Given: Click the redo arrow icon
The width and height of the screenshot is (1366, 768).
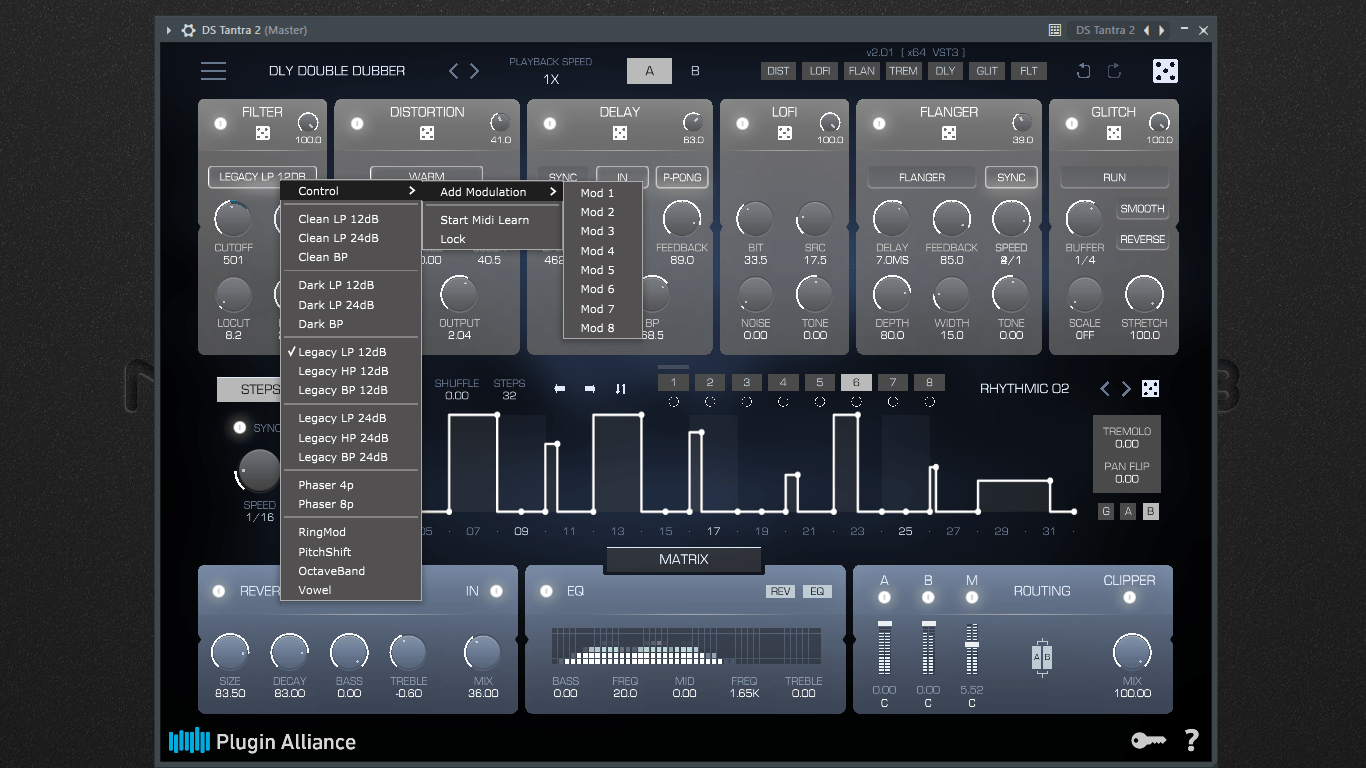Looking at the screenshot, I should [x=1115, y=71].
